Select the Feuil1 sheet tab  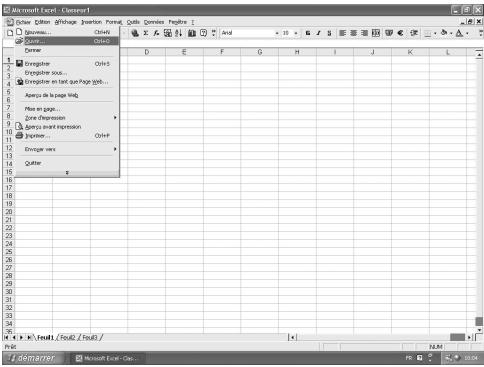[x=45, y=337]
